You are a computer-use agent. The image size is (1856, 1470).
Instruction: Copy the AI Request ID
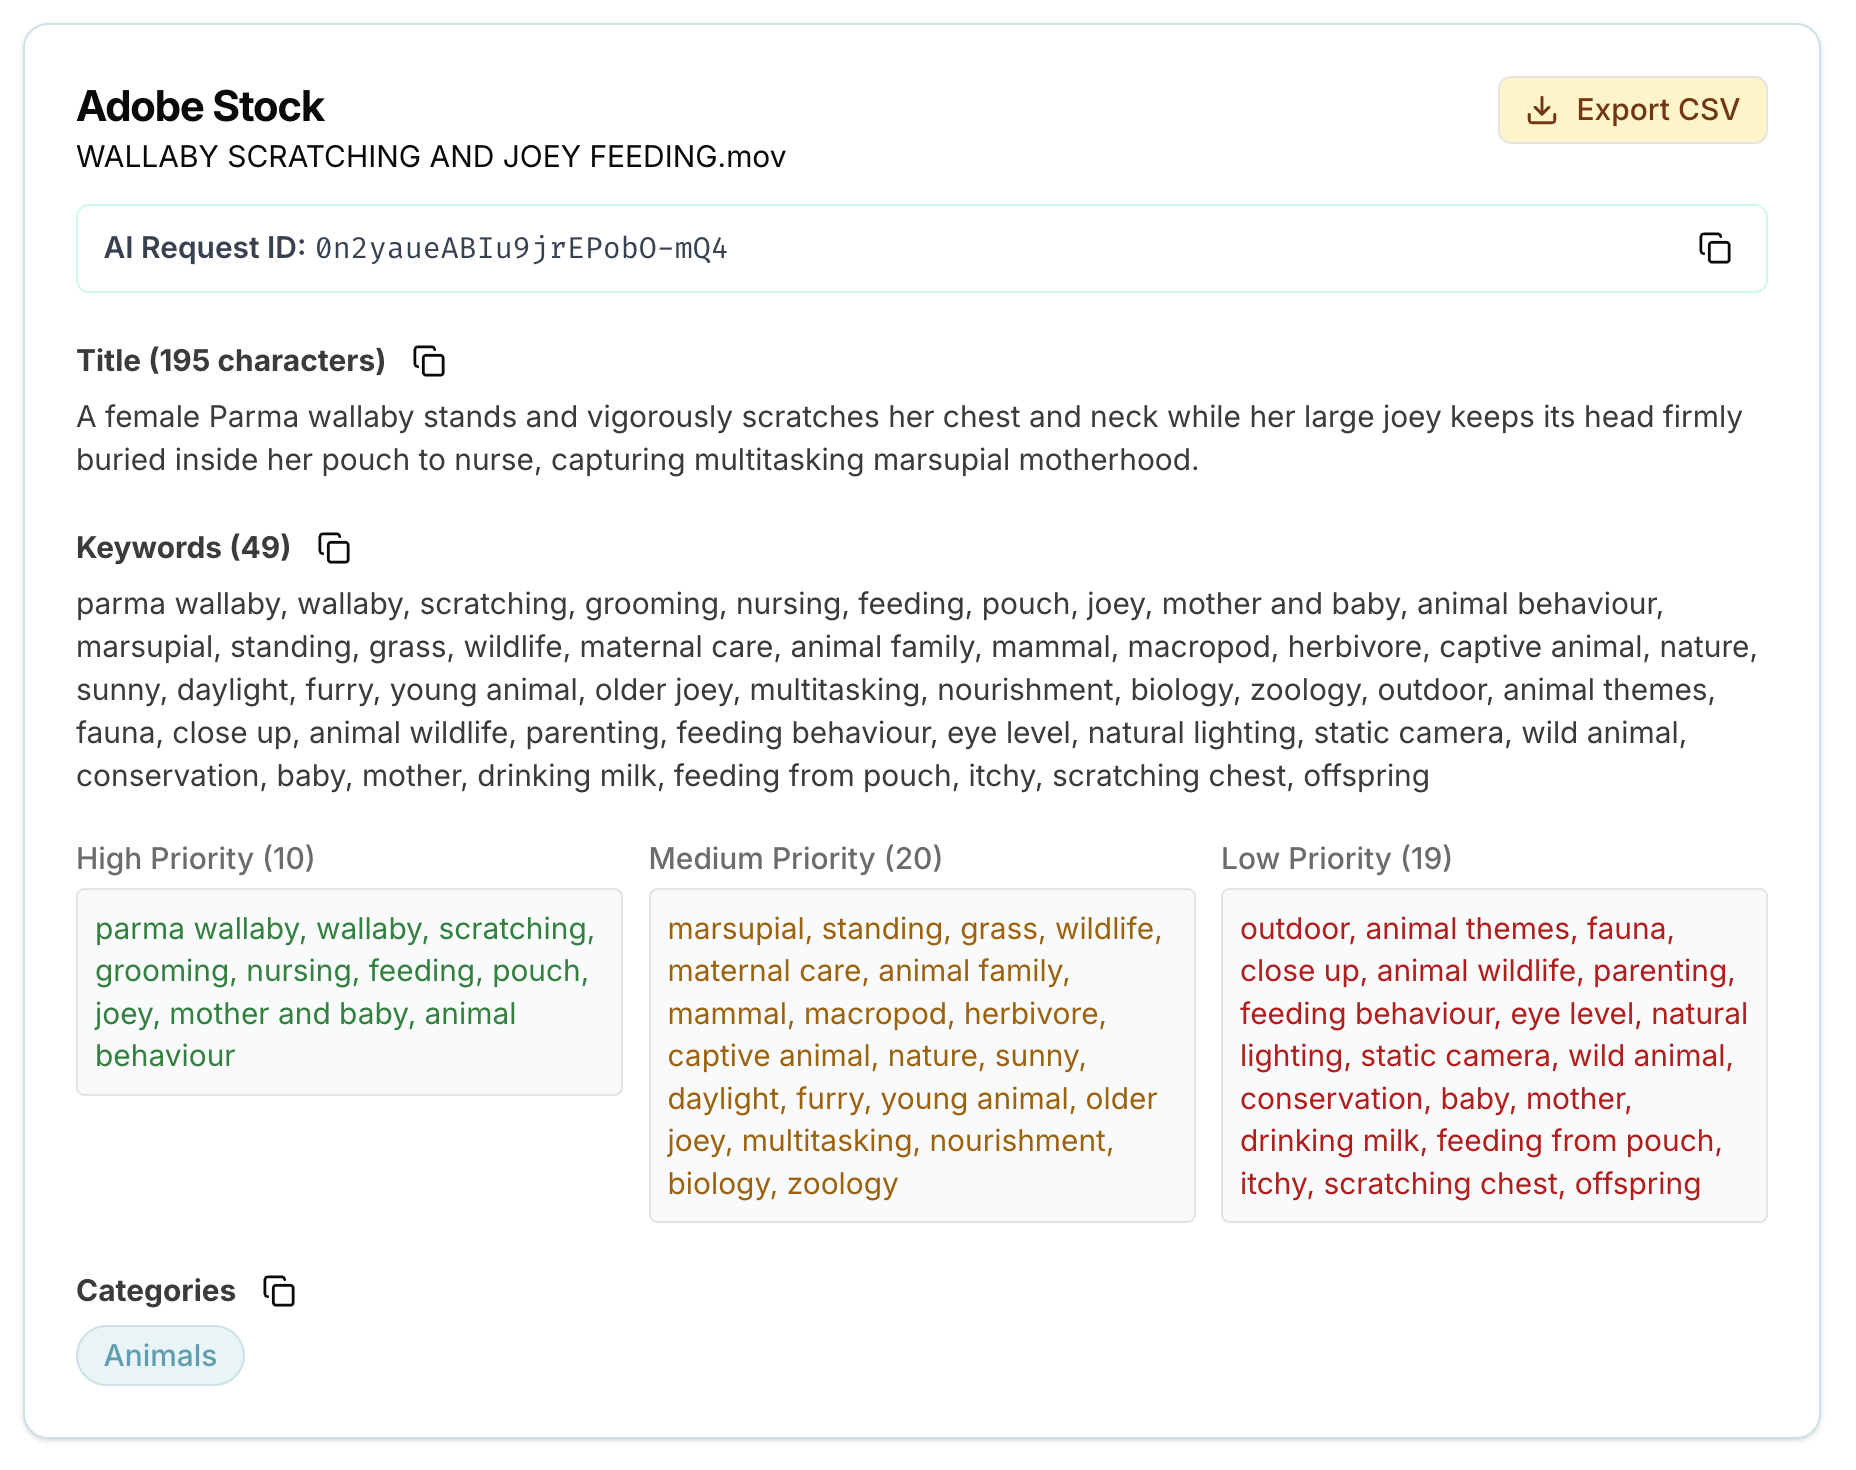click(x=1714, y=248)
